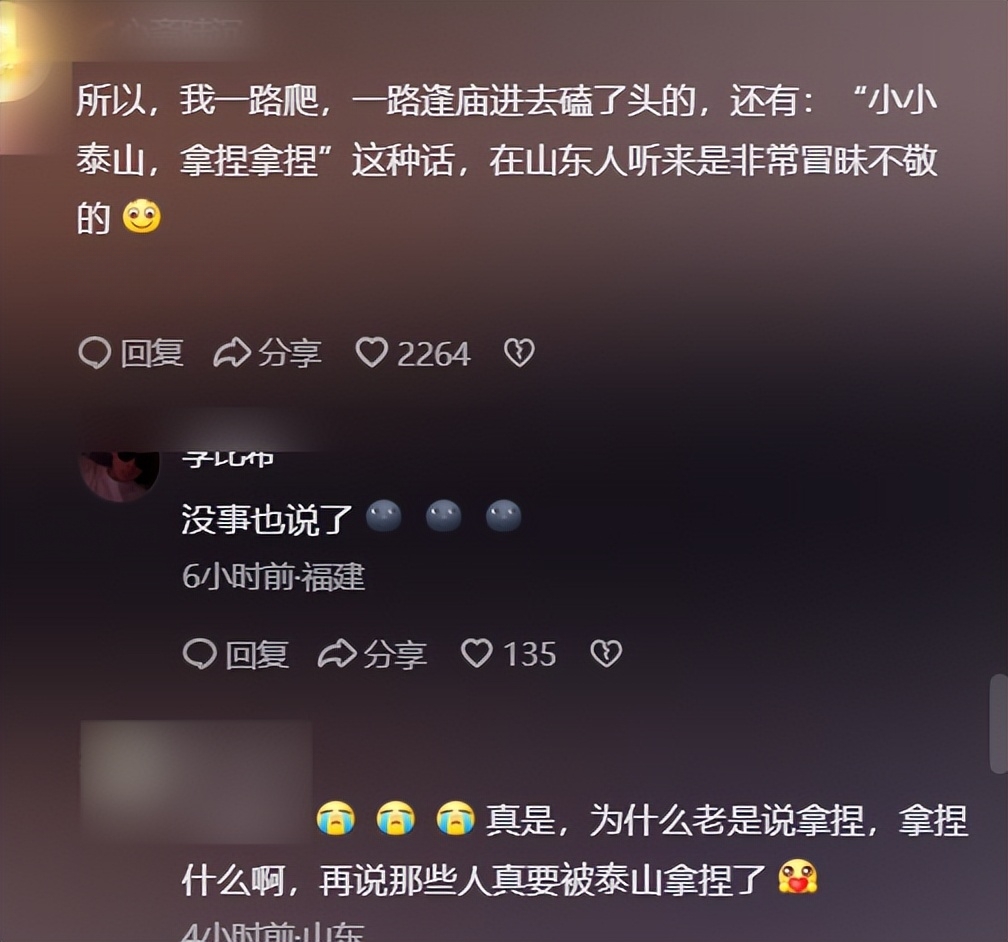
Task: Click the Fujian commenter's partially hidden username
Action: 228,459
